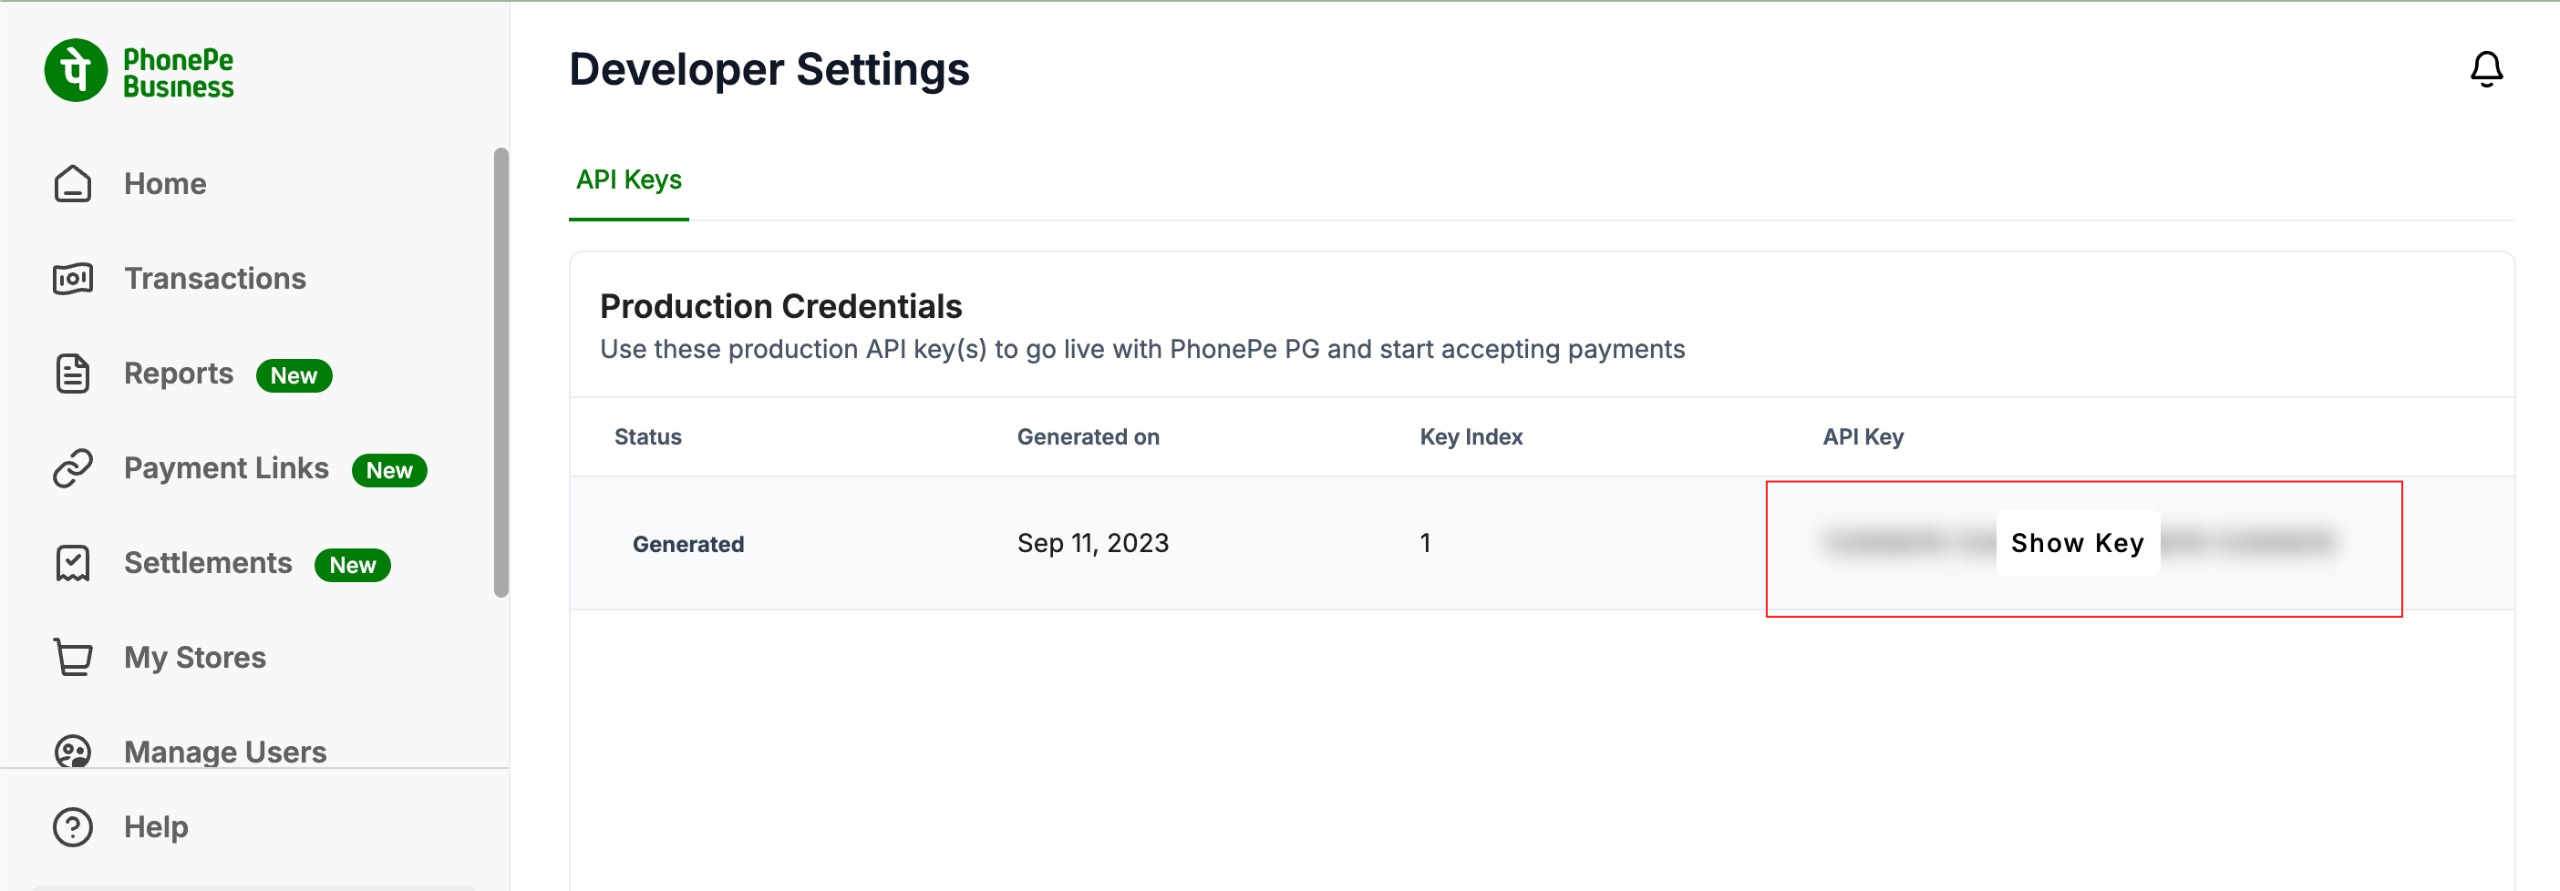Click the Help question mark icon
Image resolution: width=2560 pixels, height=891 pixels.
coord(73,827)
